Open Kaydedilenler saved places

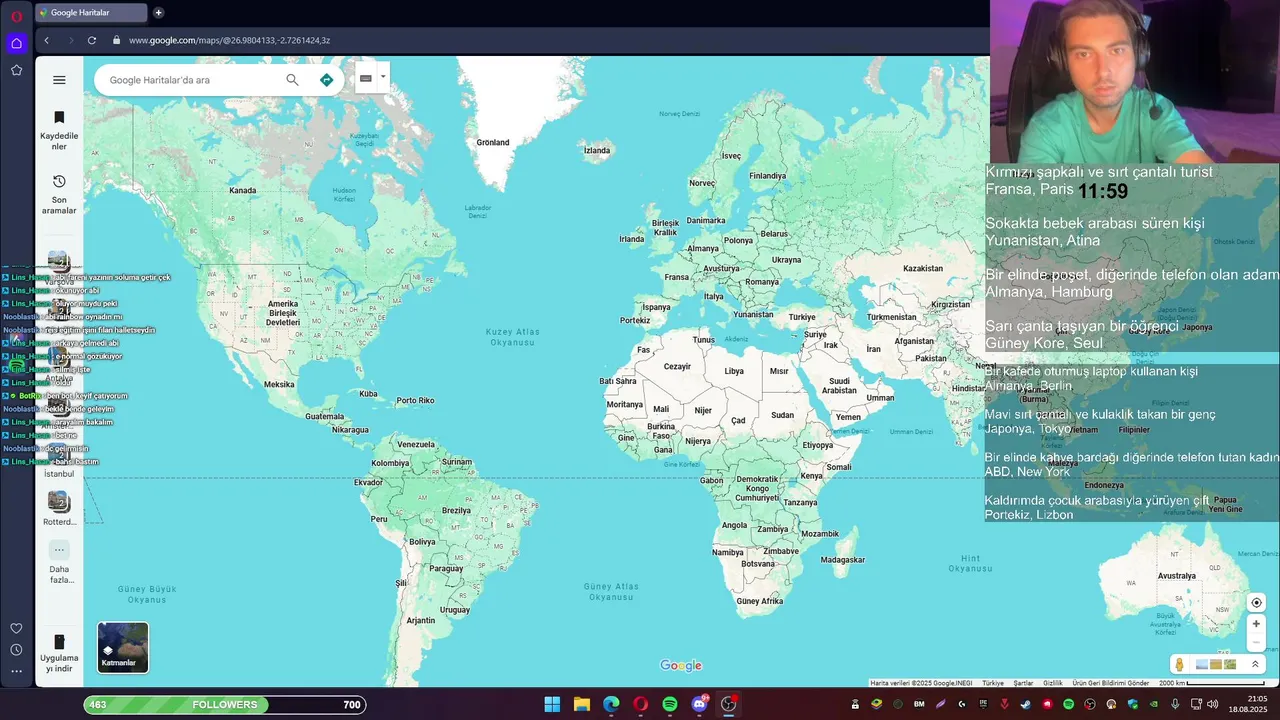(59, 130)
